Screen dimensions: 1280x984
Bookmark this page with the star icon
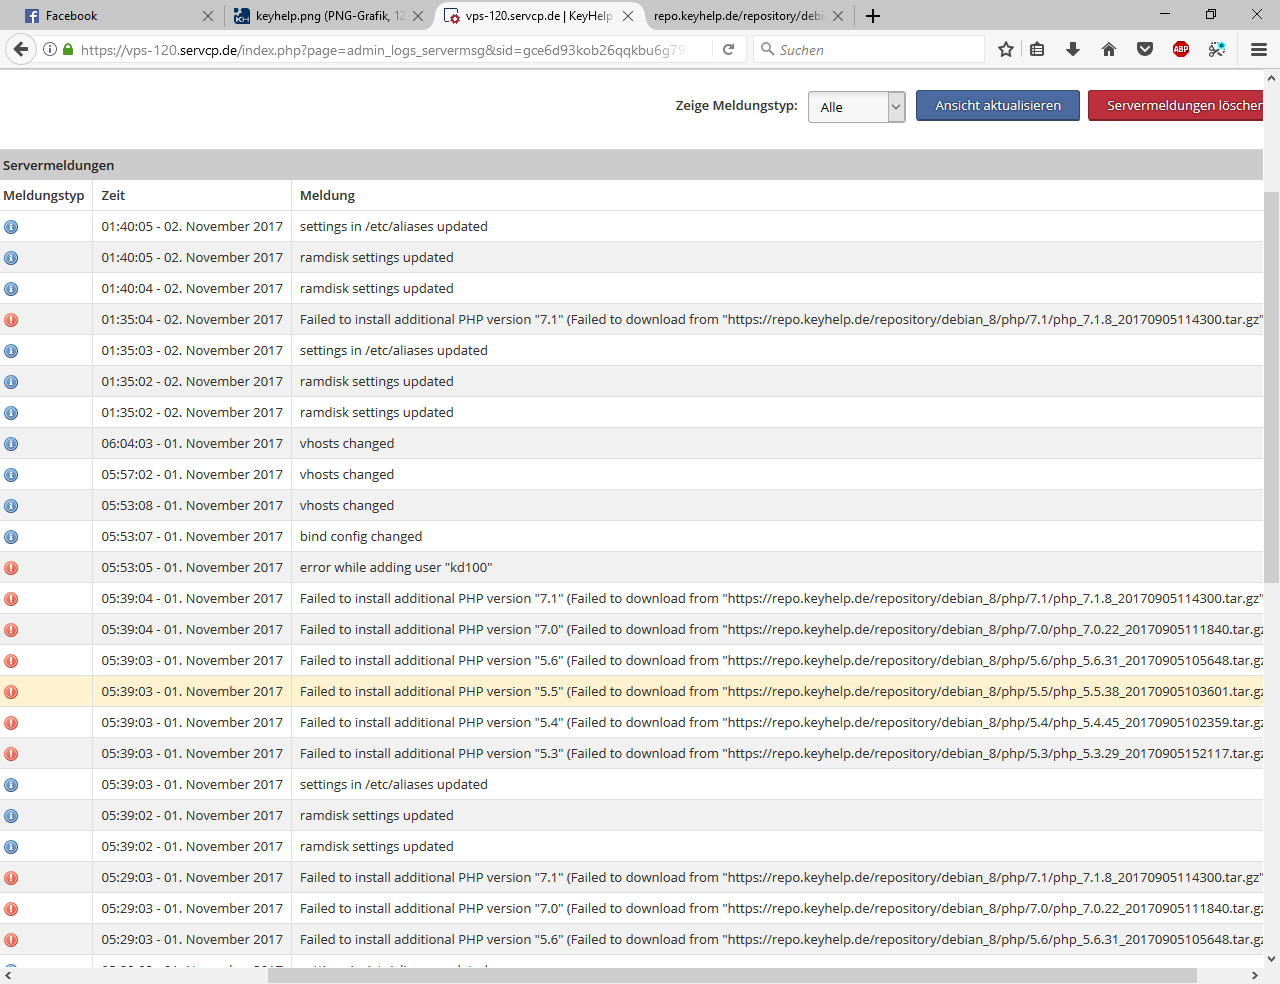[1006, 49]
